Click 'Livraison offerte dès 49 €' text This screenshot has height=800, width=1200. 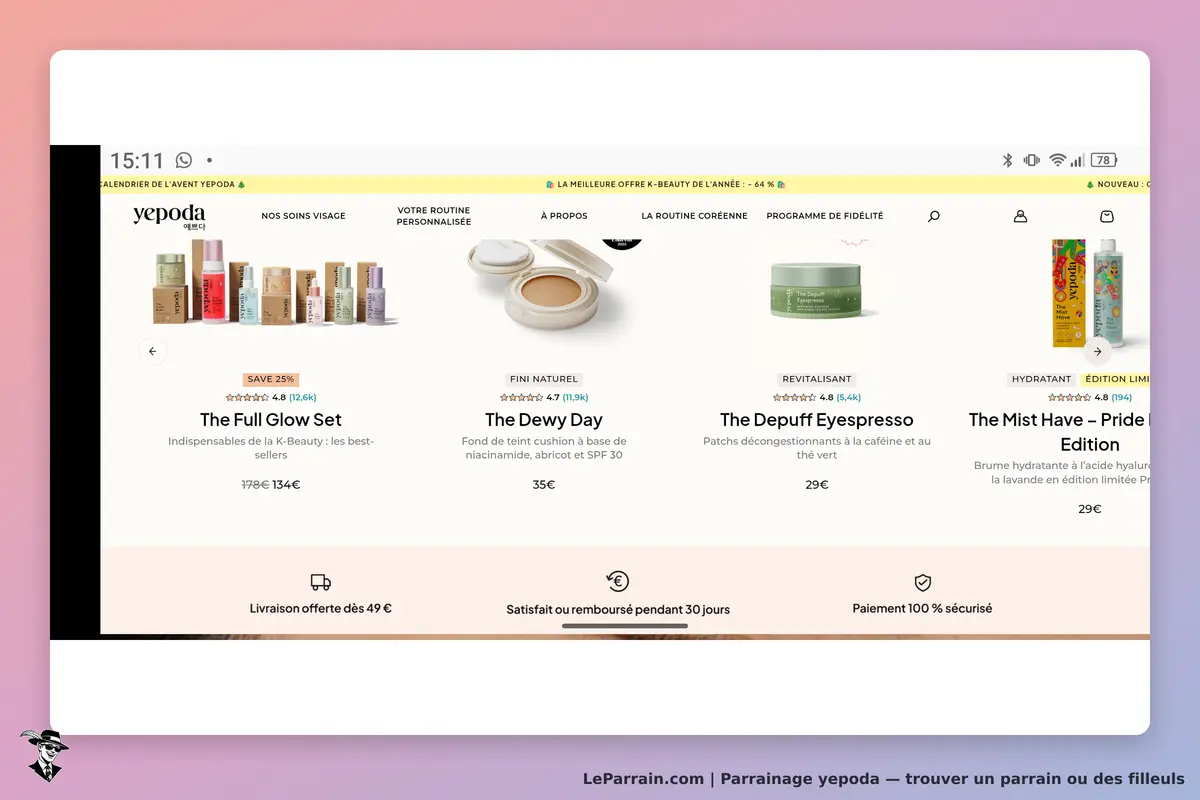tap(320, 608)
